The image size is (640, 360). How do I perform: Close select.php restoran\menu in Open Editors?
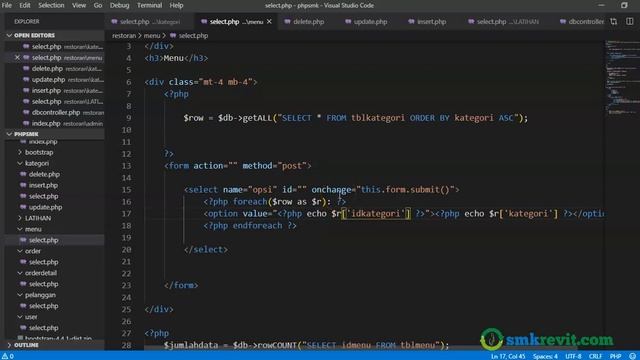(x=17, y=58)
